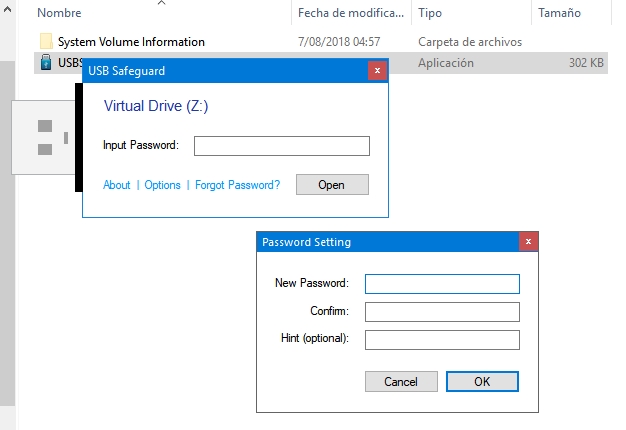
Task: Close the Password Setting dialog
Action: [528, 242]
